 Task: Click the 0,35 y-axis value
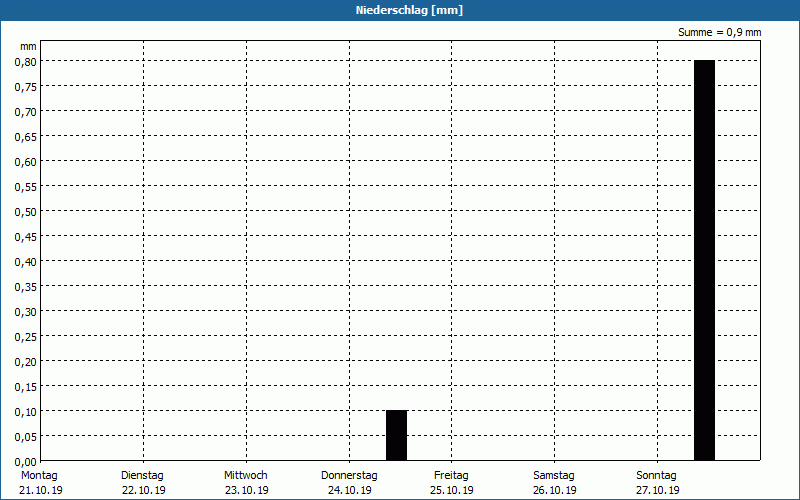coord(26,287)
